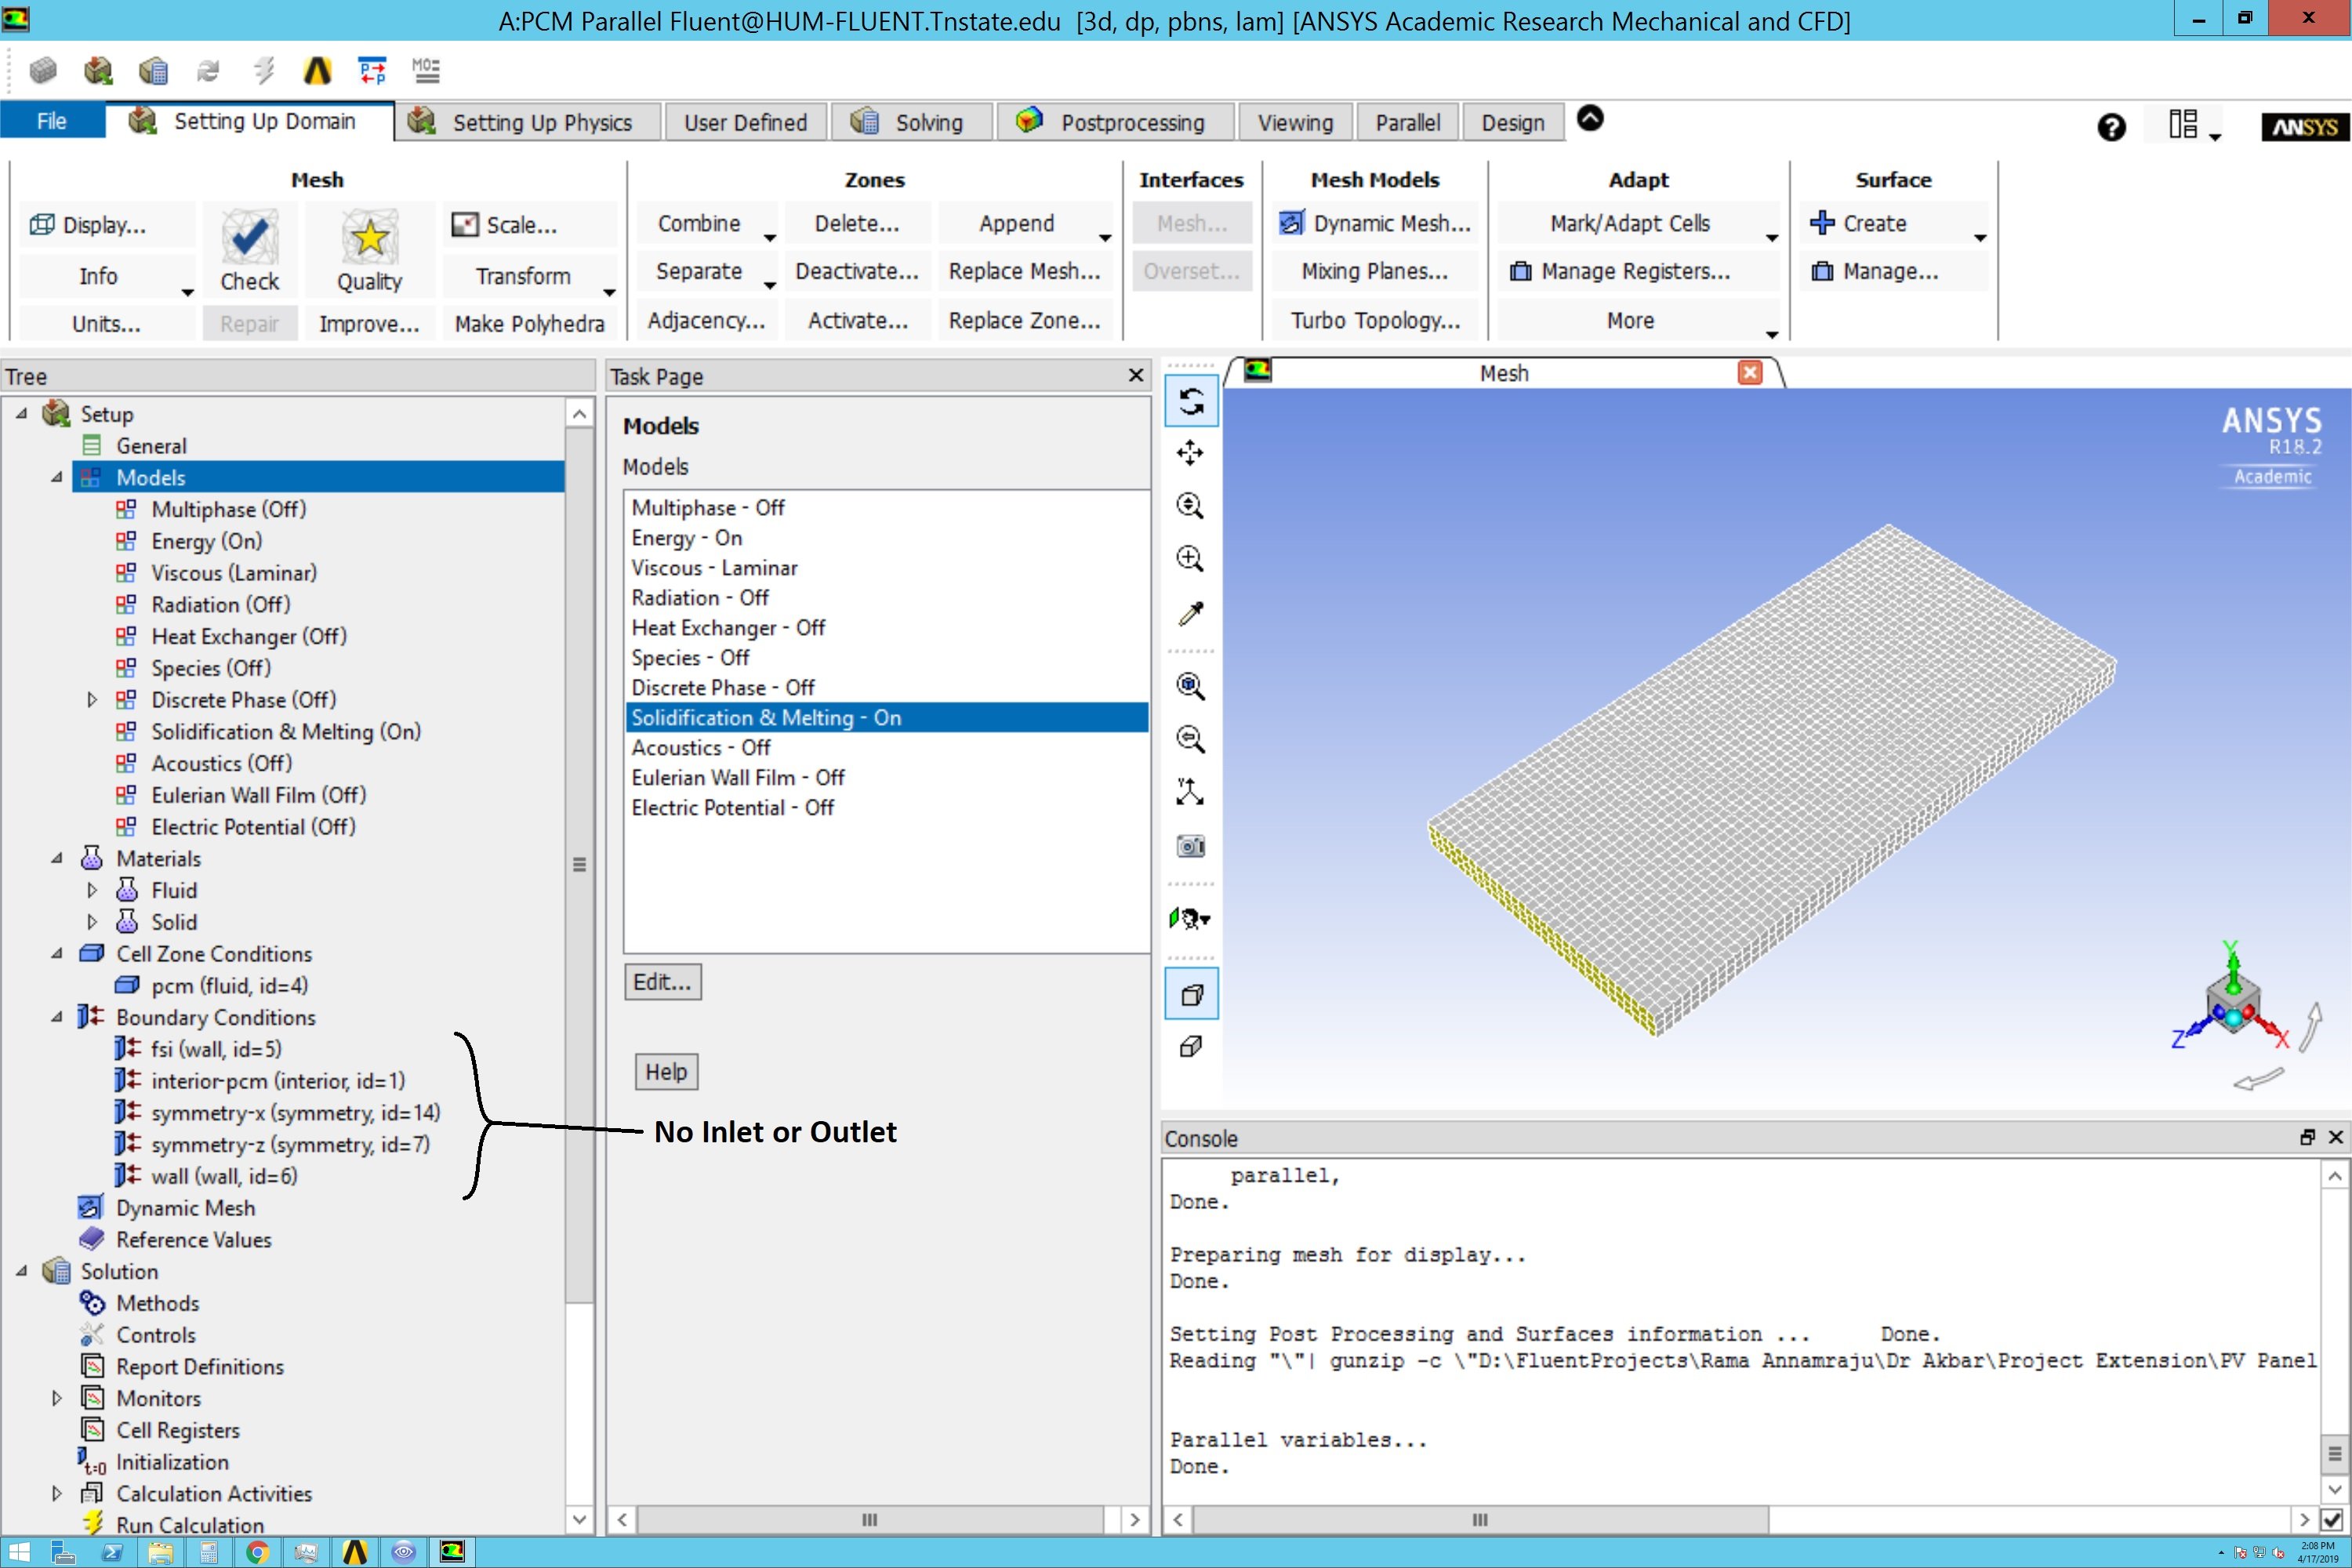Select the Zoom to Area tool
The width and height of the screenshot is (2352, 1568).
(1190, 558)
